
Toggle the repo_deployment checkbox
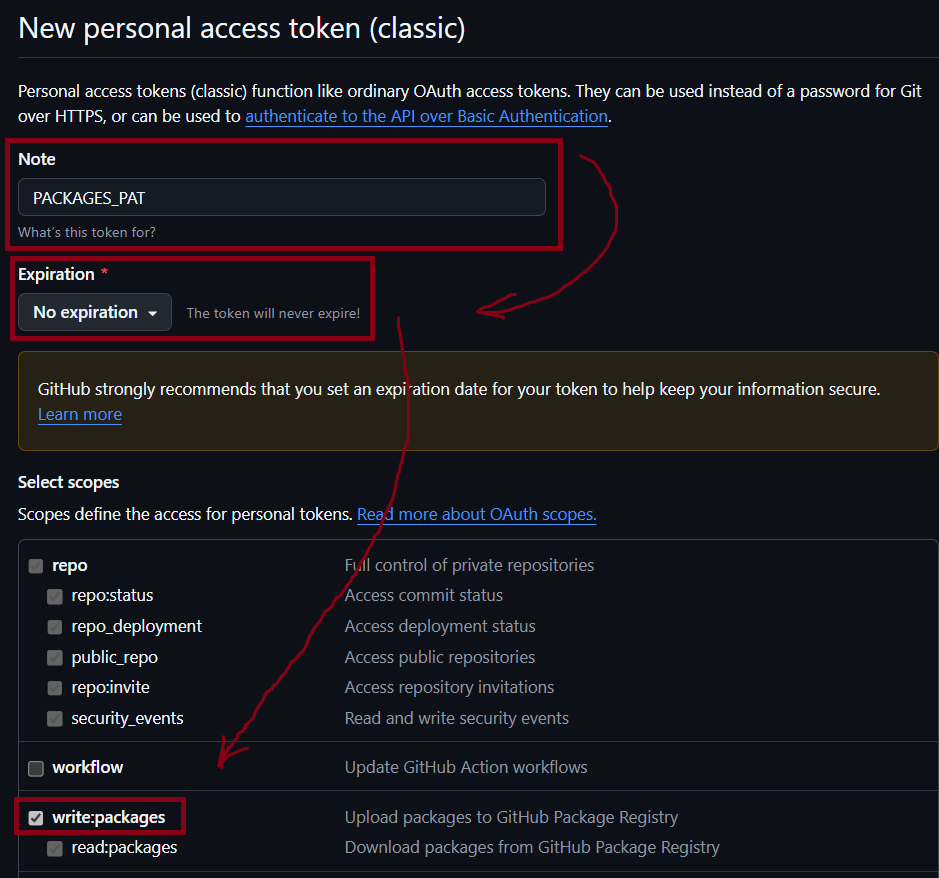tap(55, 627)
